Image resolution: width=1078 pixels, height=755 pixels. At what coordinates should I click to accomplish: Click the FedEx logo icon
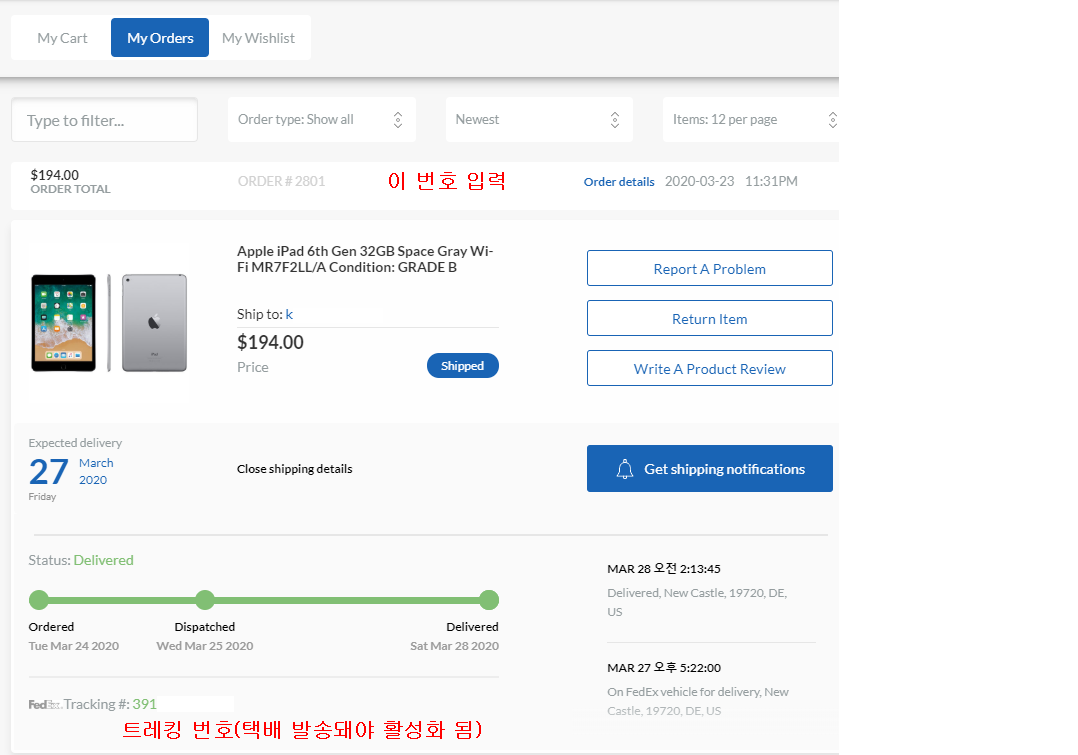pos(45,705)
